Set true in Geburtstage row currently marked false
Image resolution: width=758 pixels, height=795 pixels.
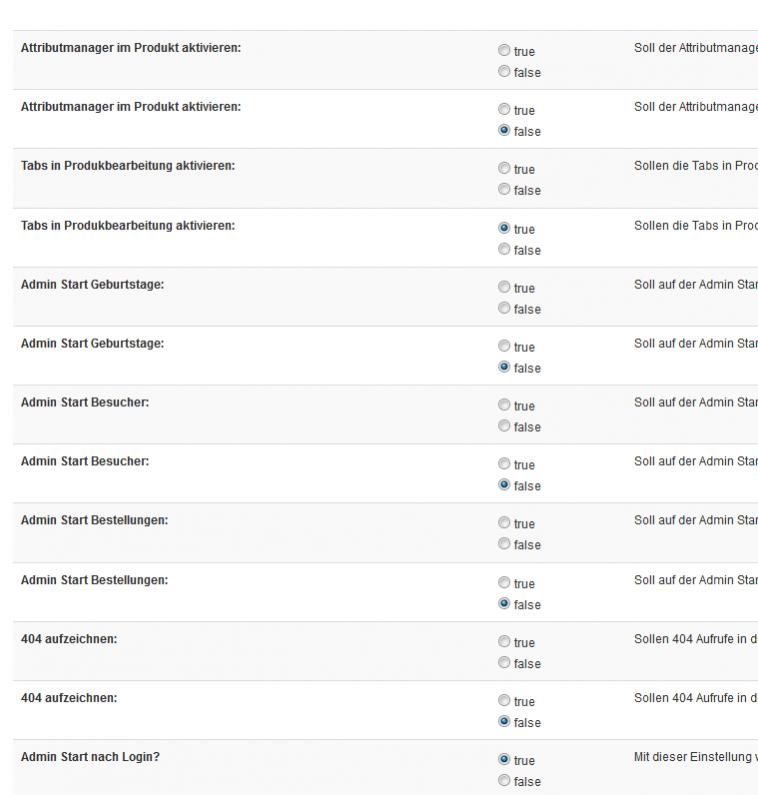click(504, 347)
